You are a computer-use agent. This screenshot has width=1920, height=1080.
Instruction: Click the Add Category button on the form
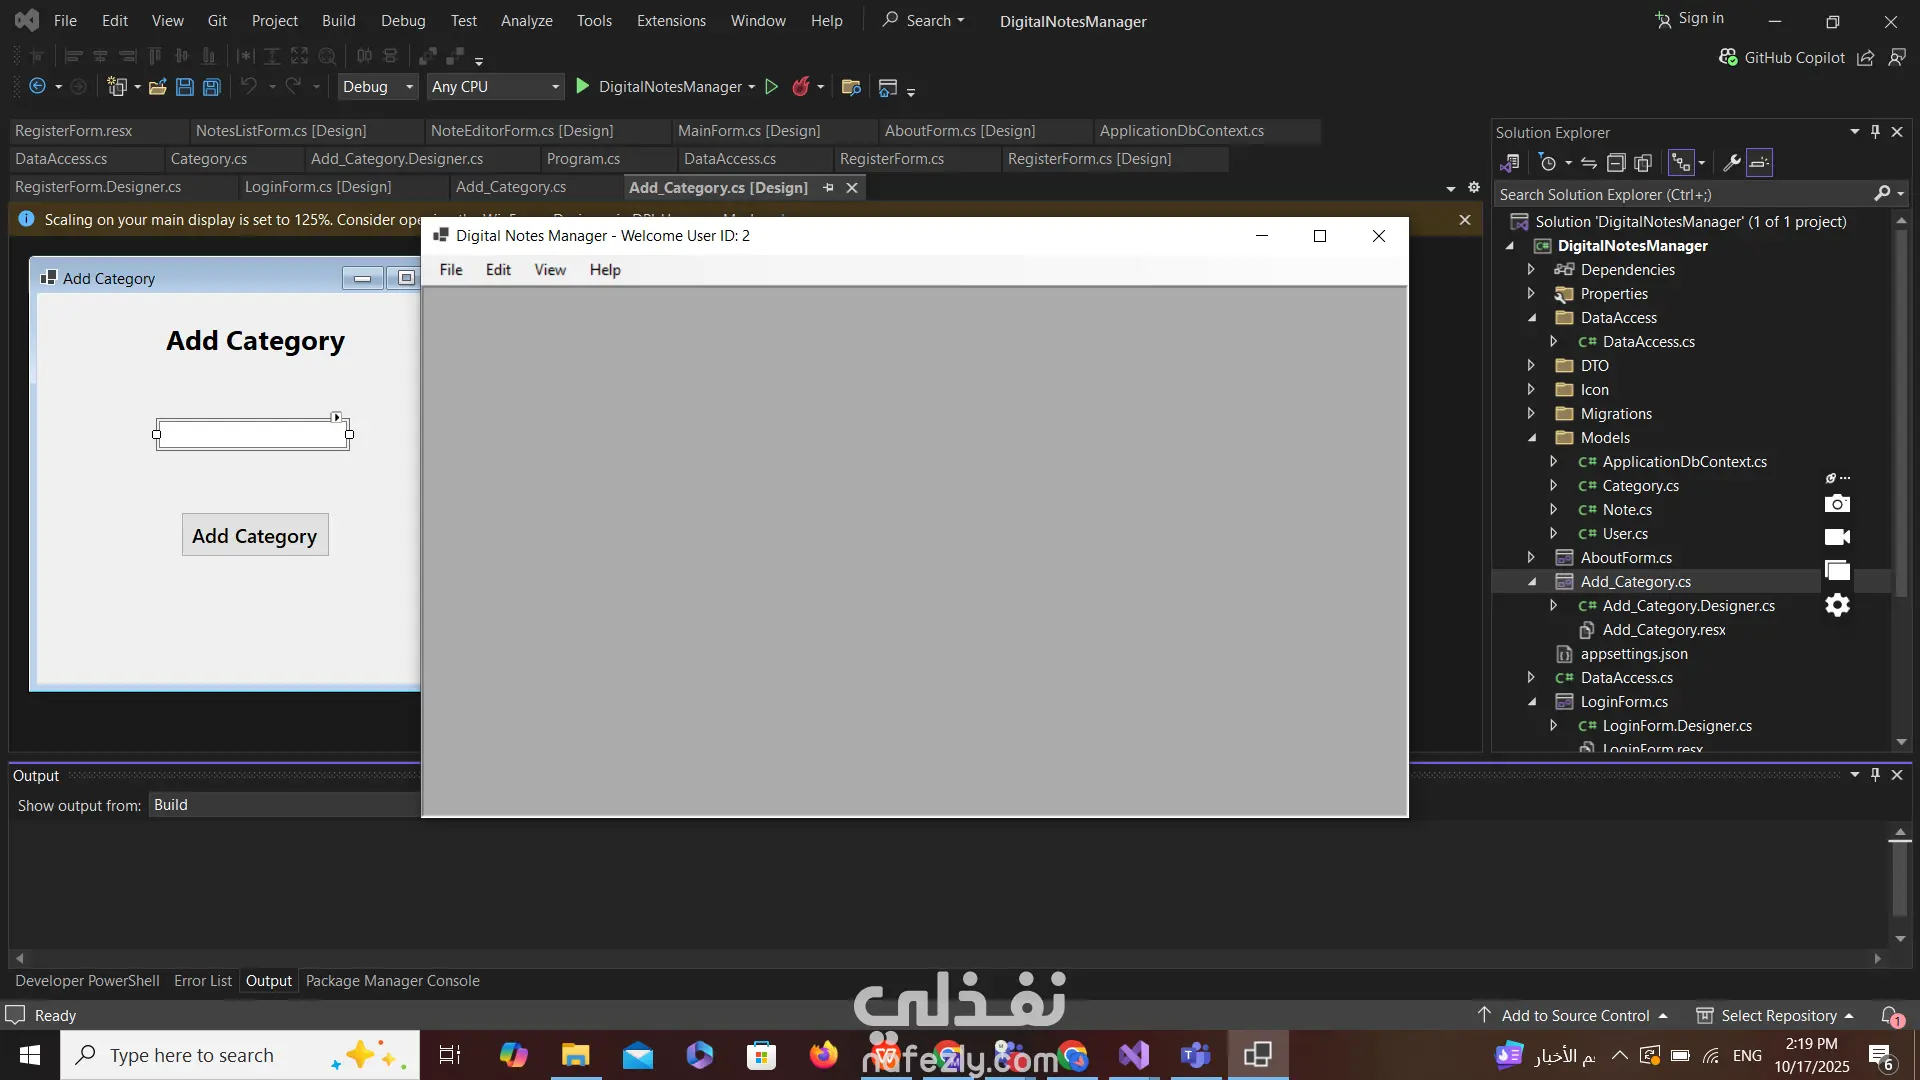255,536
